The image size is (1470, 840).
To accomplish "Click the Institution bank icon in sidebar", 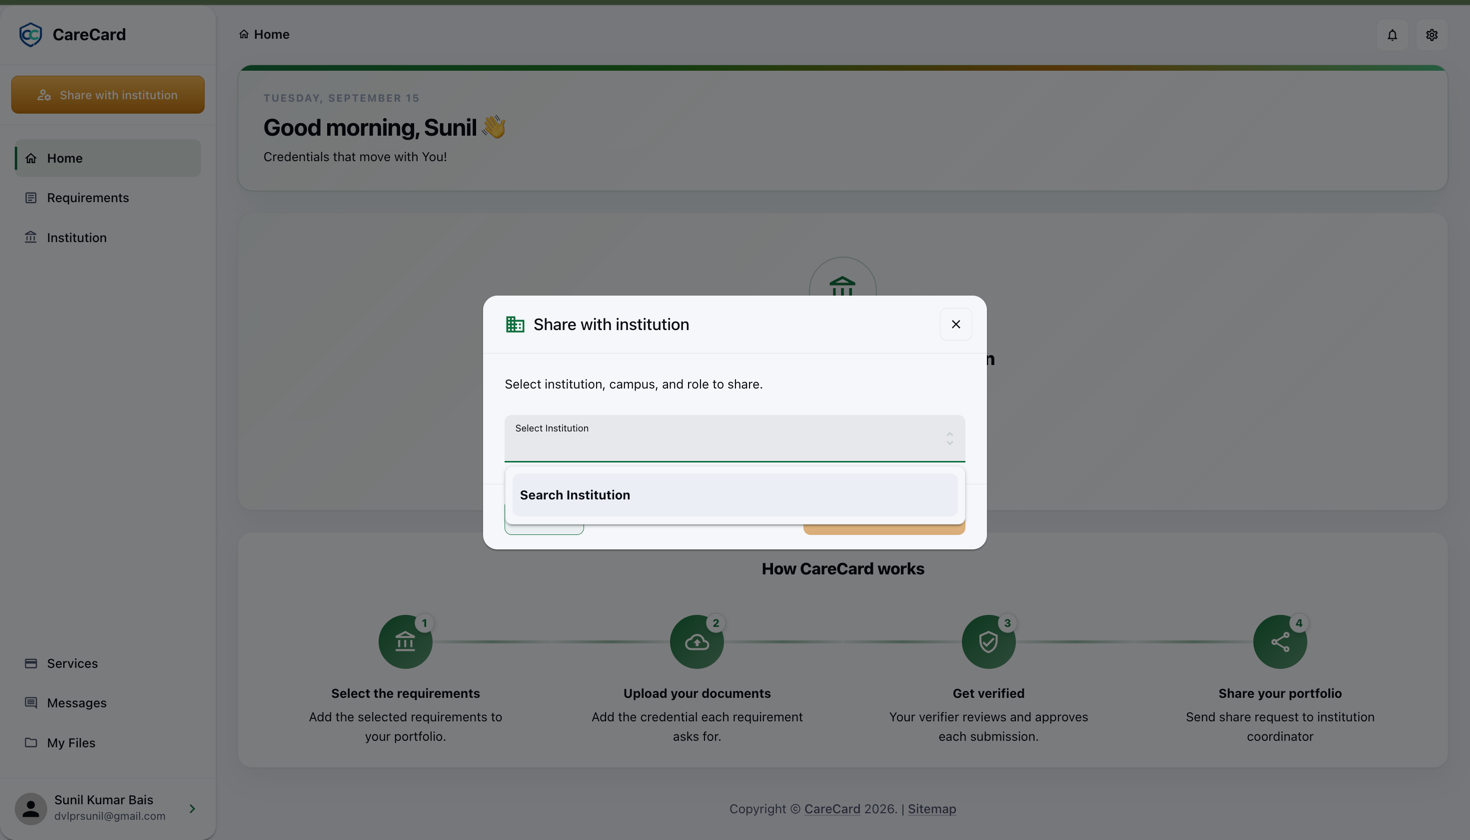I will tap(31, 238).
